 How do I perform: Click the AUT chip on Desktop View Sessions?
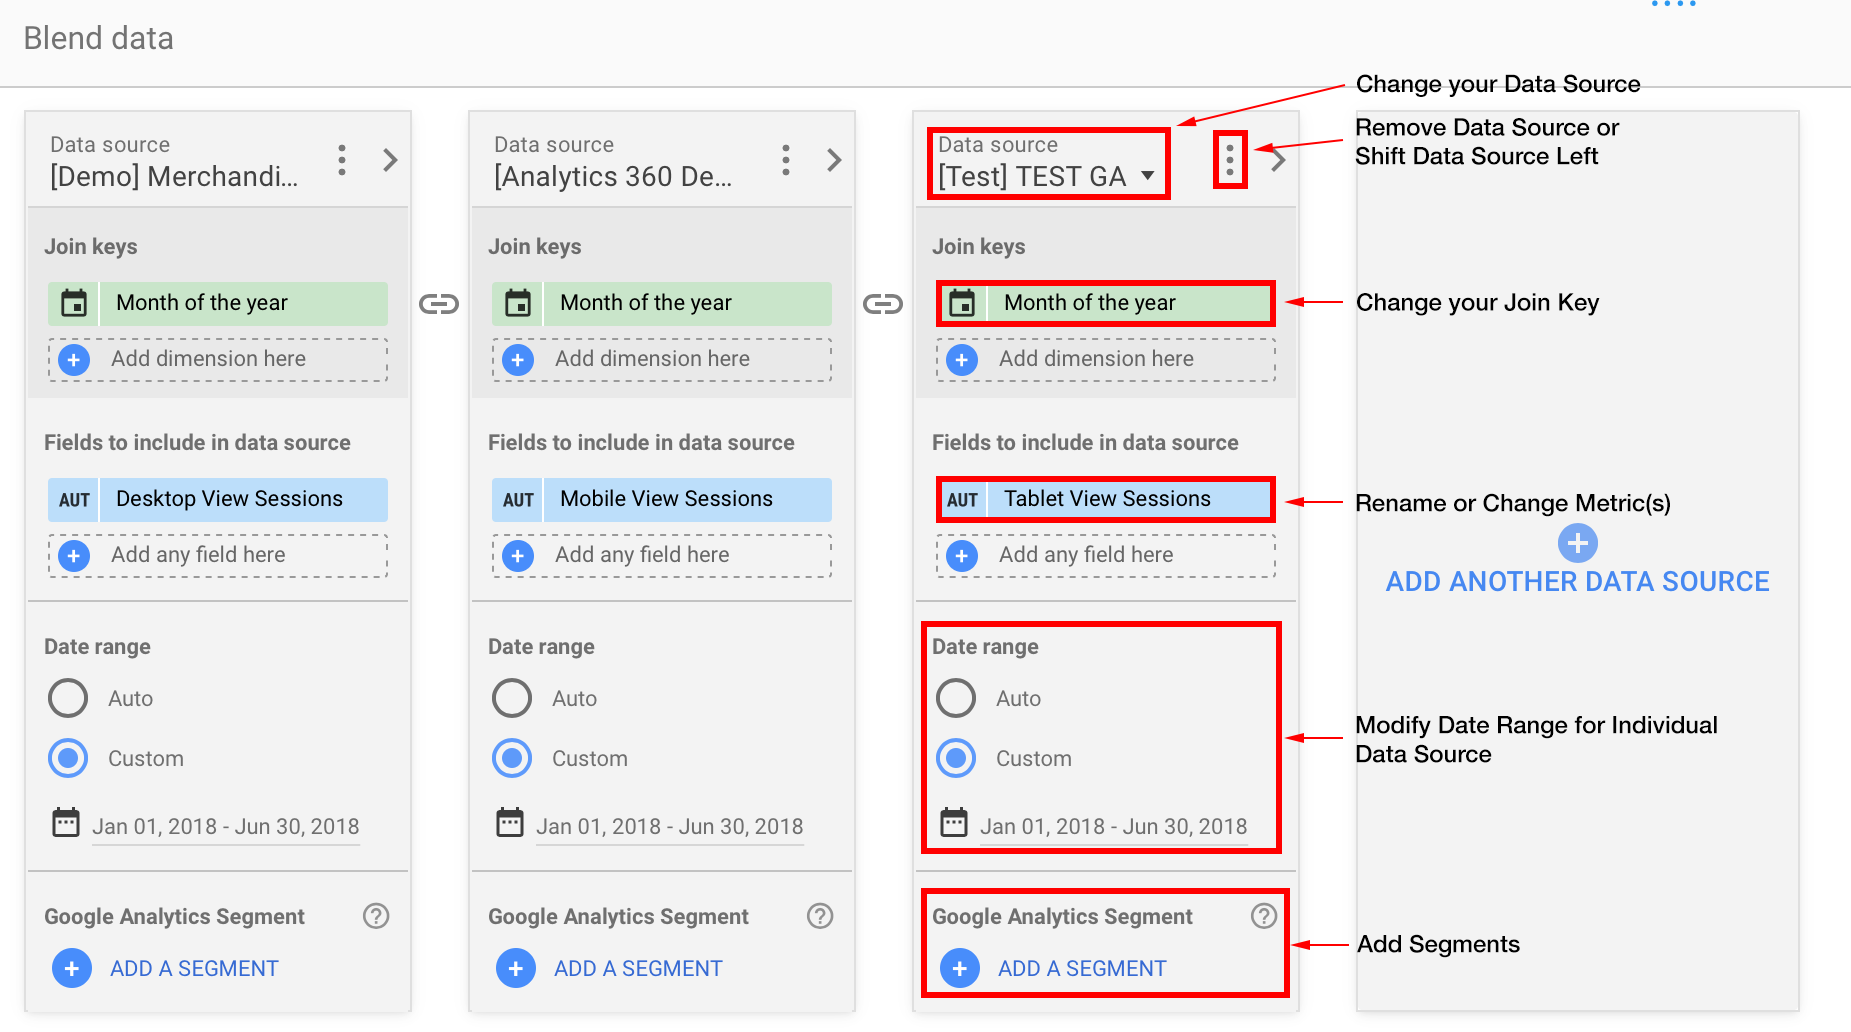72,499
